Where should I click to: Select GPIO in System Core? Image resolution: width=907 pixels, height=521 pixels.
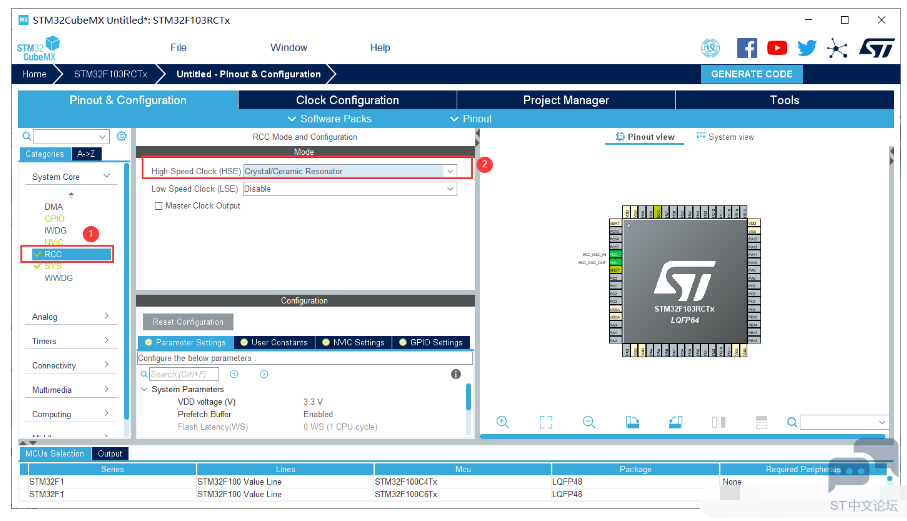(54, 219)
